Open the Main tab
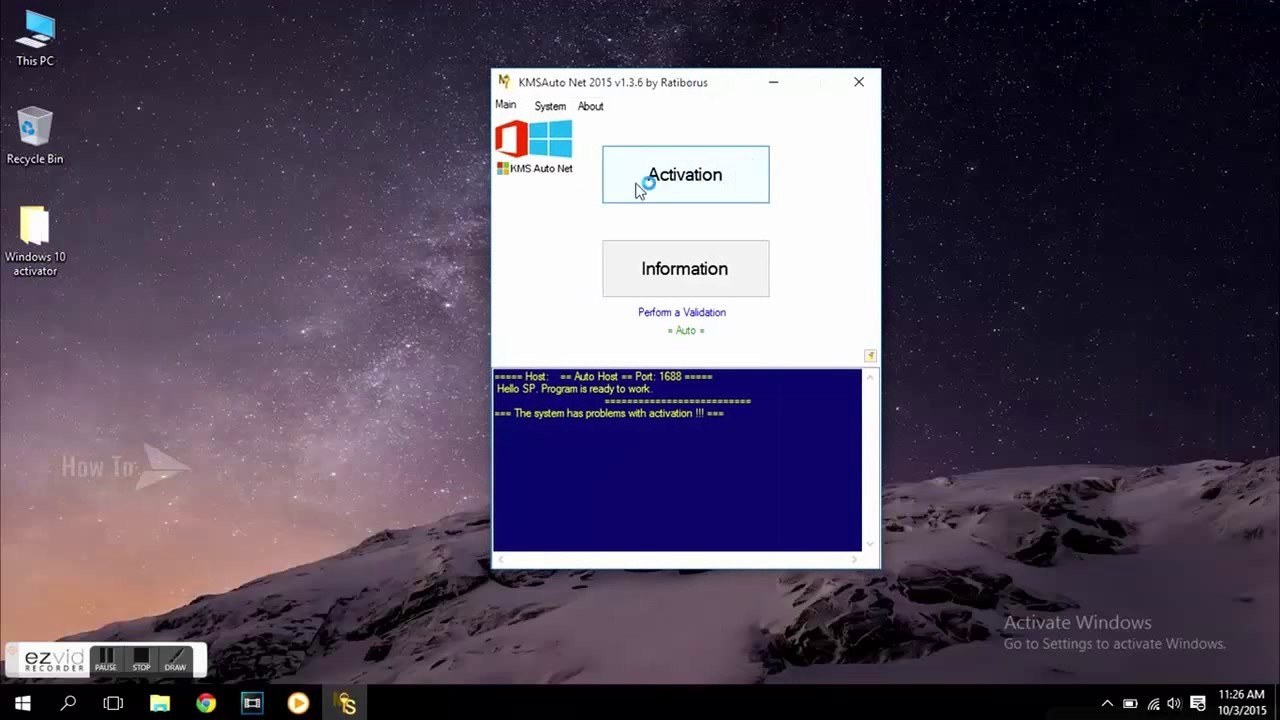Screen dimensions: 1280x720 point(506,105)
